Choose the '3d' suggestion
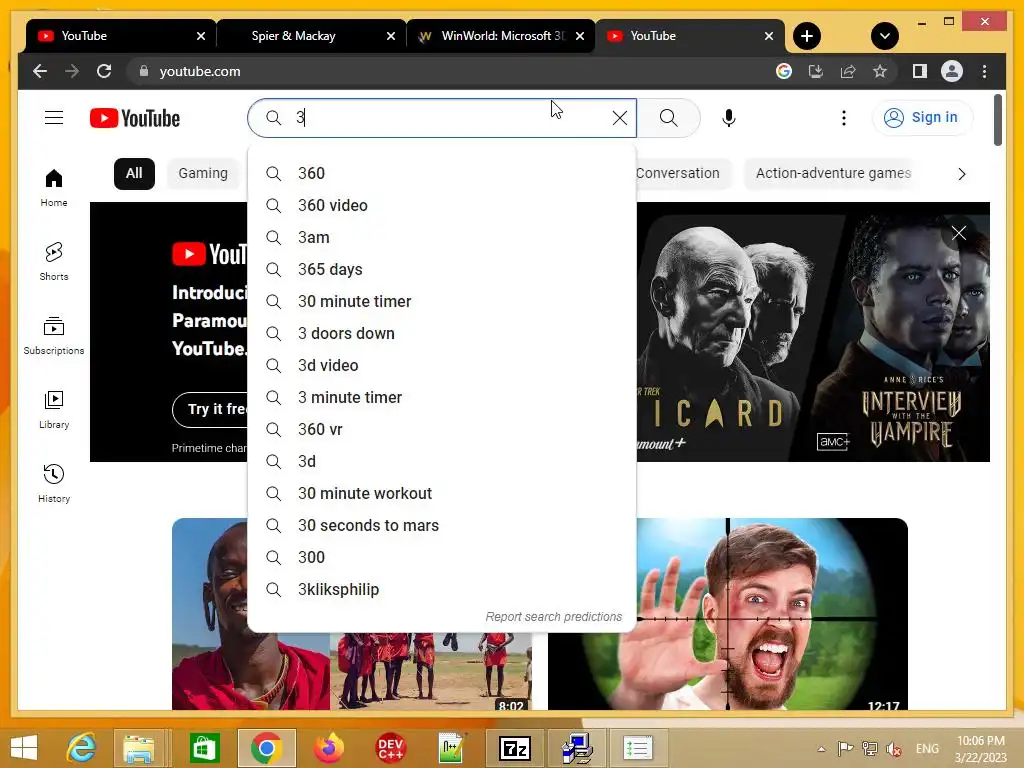This screenshot has width=1024, height=768. click(x=442, y=461)
